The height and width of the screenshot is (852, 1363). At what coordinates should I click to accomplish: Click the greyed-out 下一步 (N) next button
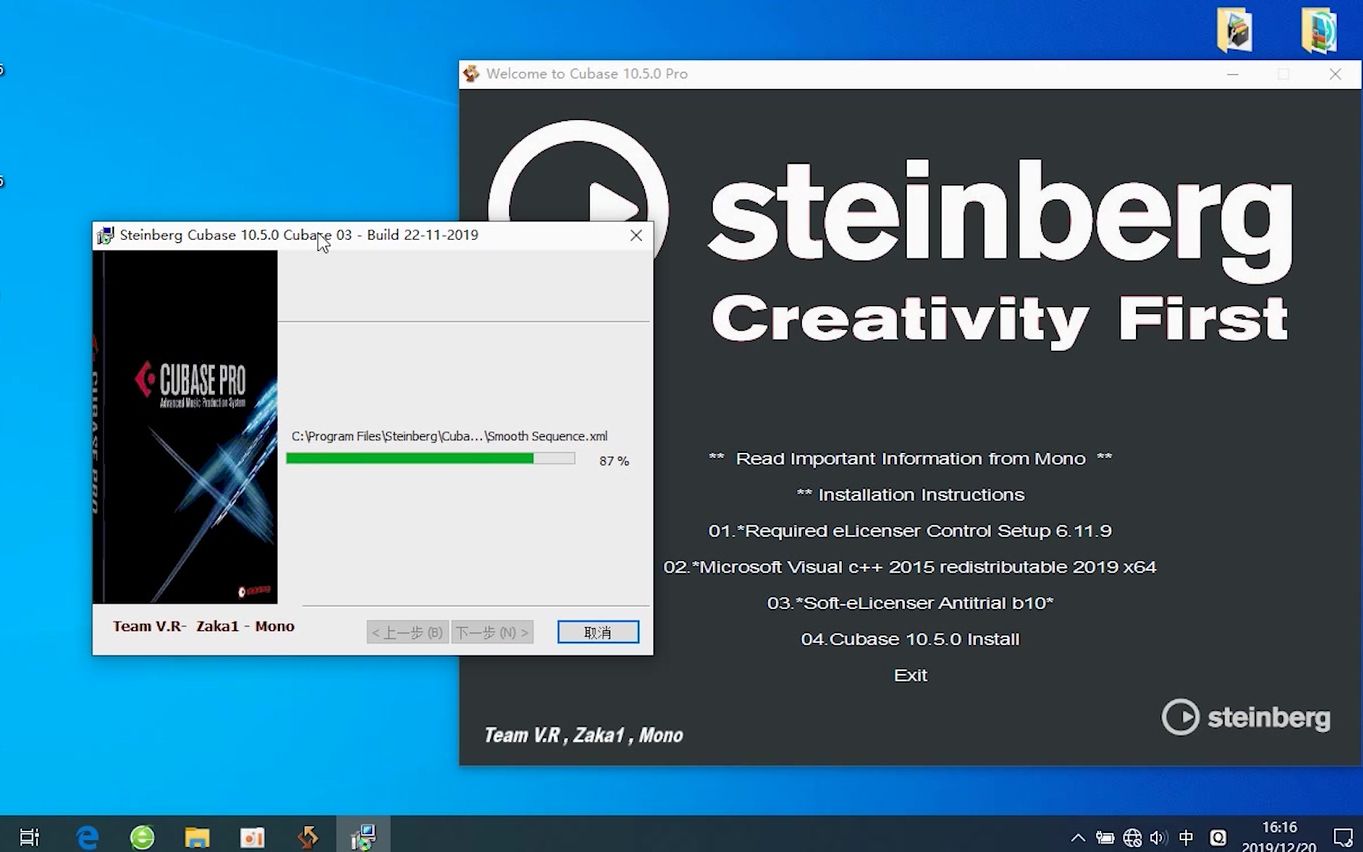(x=492, y=632)
